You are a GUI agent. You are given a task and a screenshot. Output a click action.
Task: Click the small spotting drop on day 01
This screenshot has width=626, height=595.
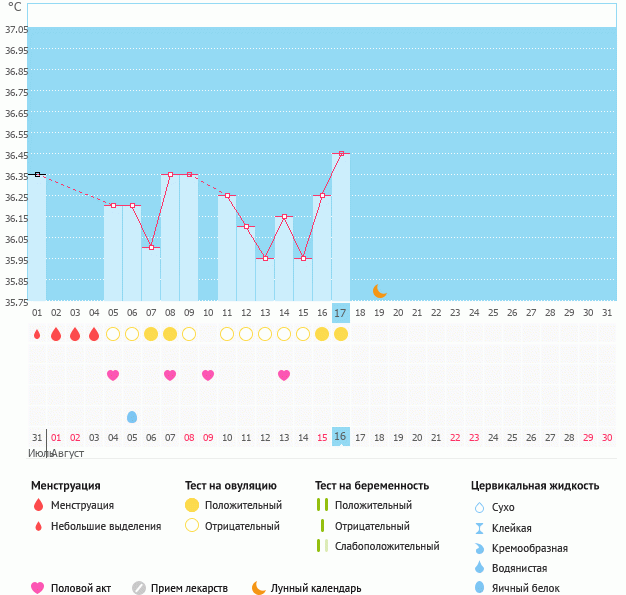[x=37, y=334]
